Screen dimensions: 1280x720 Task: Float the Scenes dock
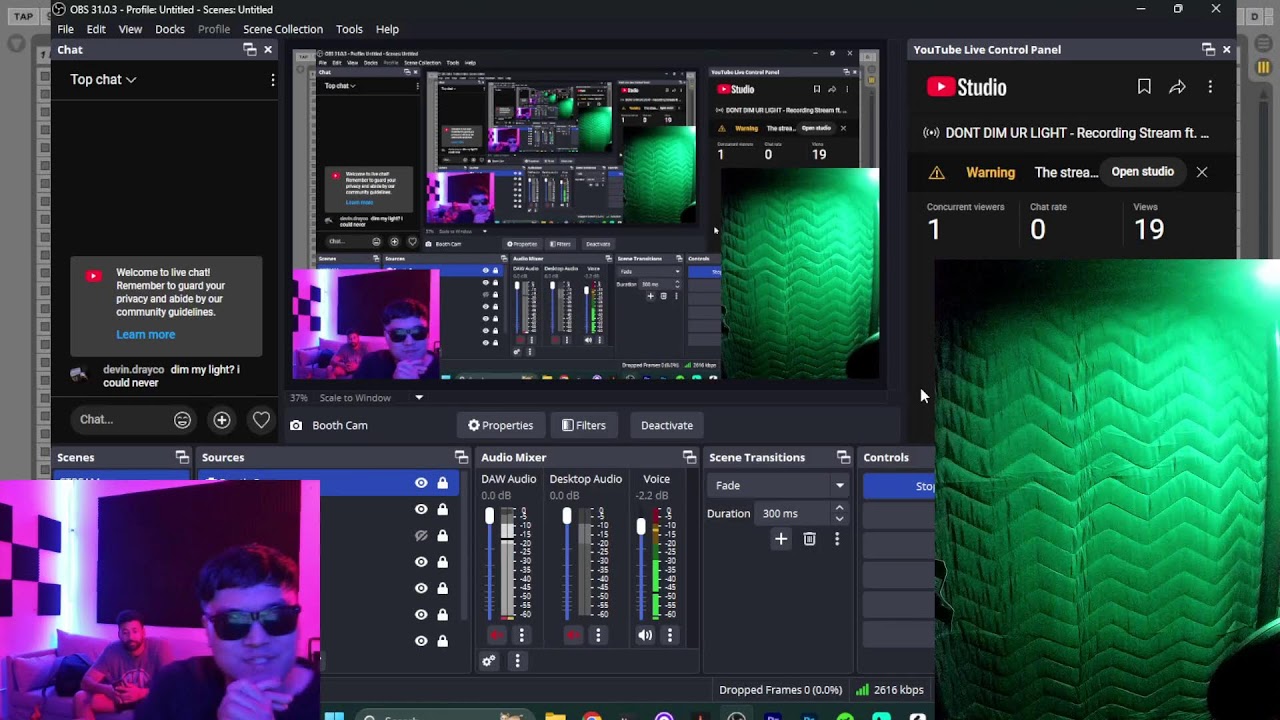pyautogui.click(x=182, y=457)
